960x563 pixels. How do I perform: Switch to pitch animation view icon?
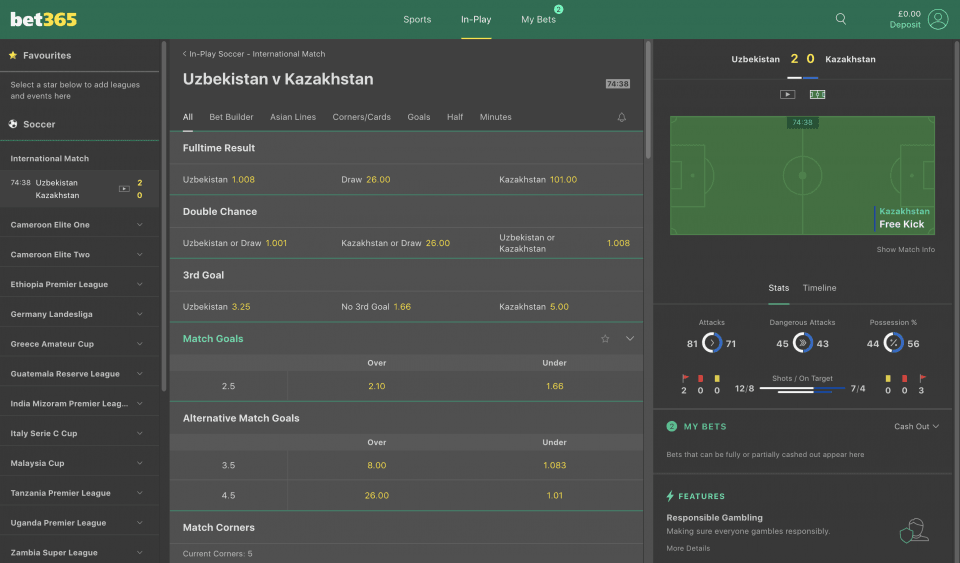[x=817, y=94]
